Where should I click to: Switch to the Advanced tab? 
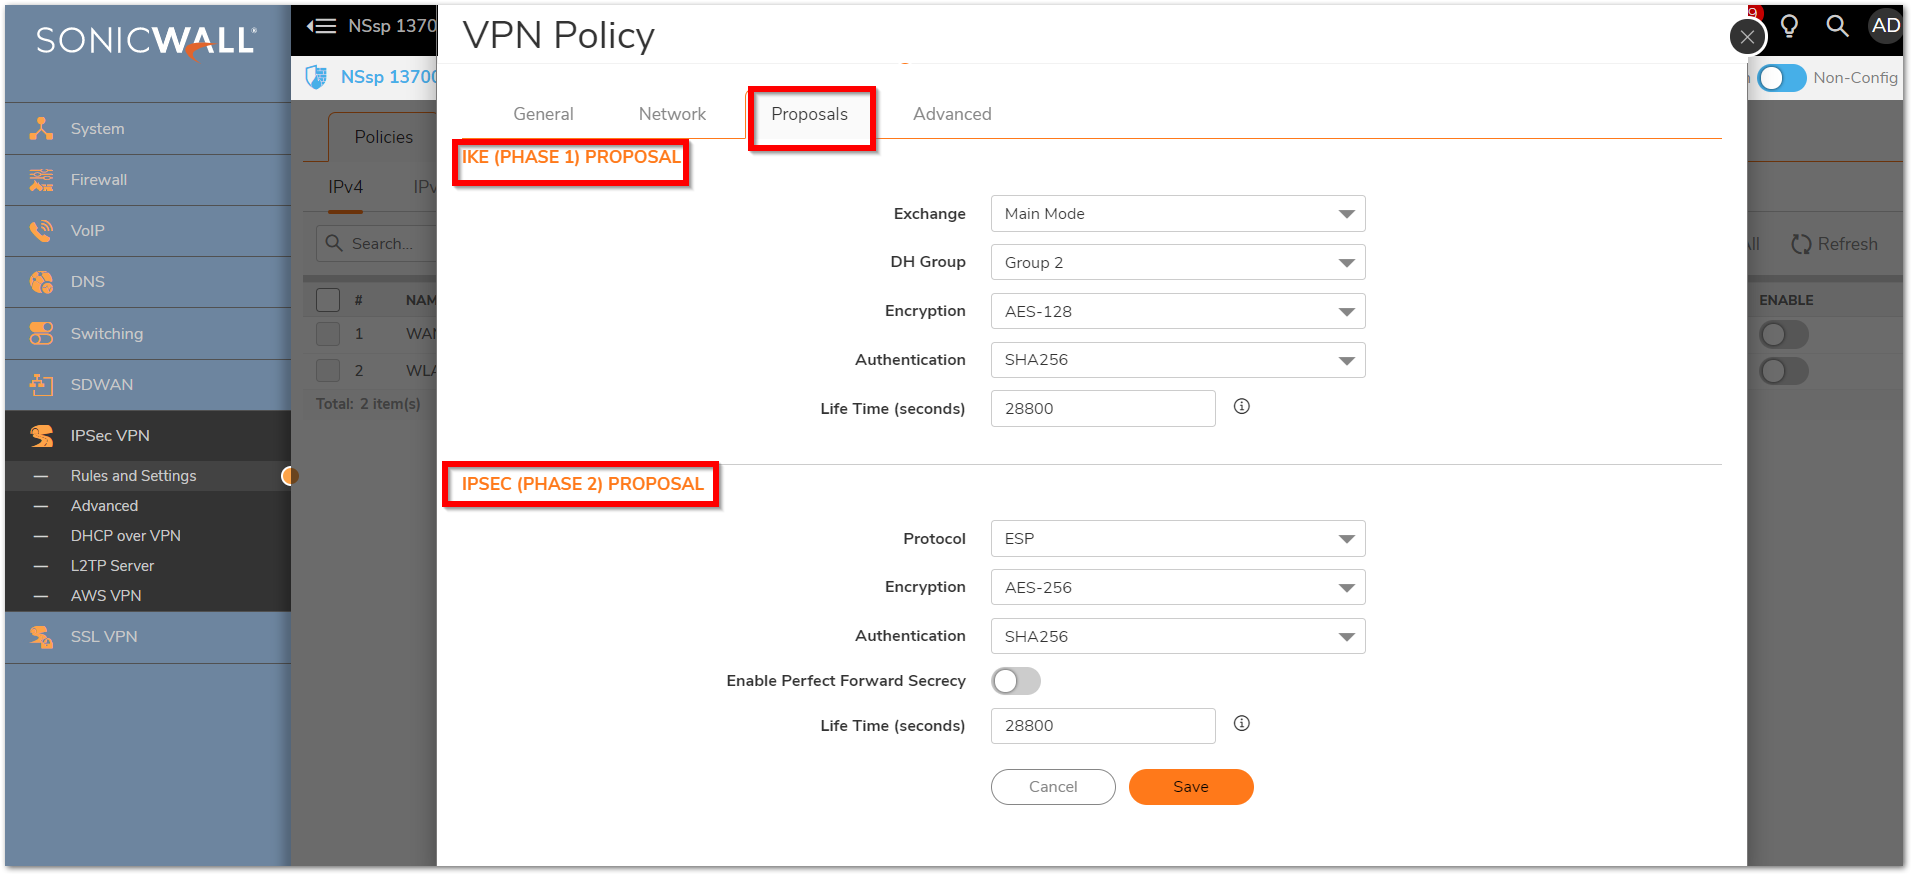coord(951,114)
